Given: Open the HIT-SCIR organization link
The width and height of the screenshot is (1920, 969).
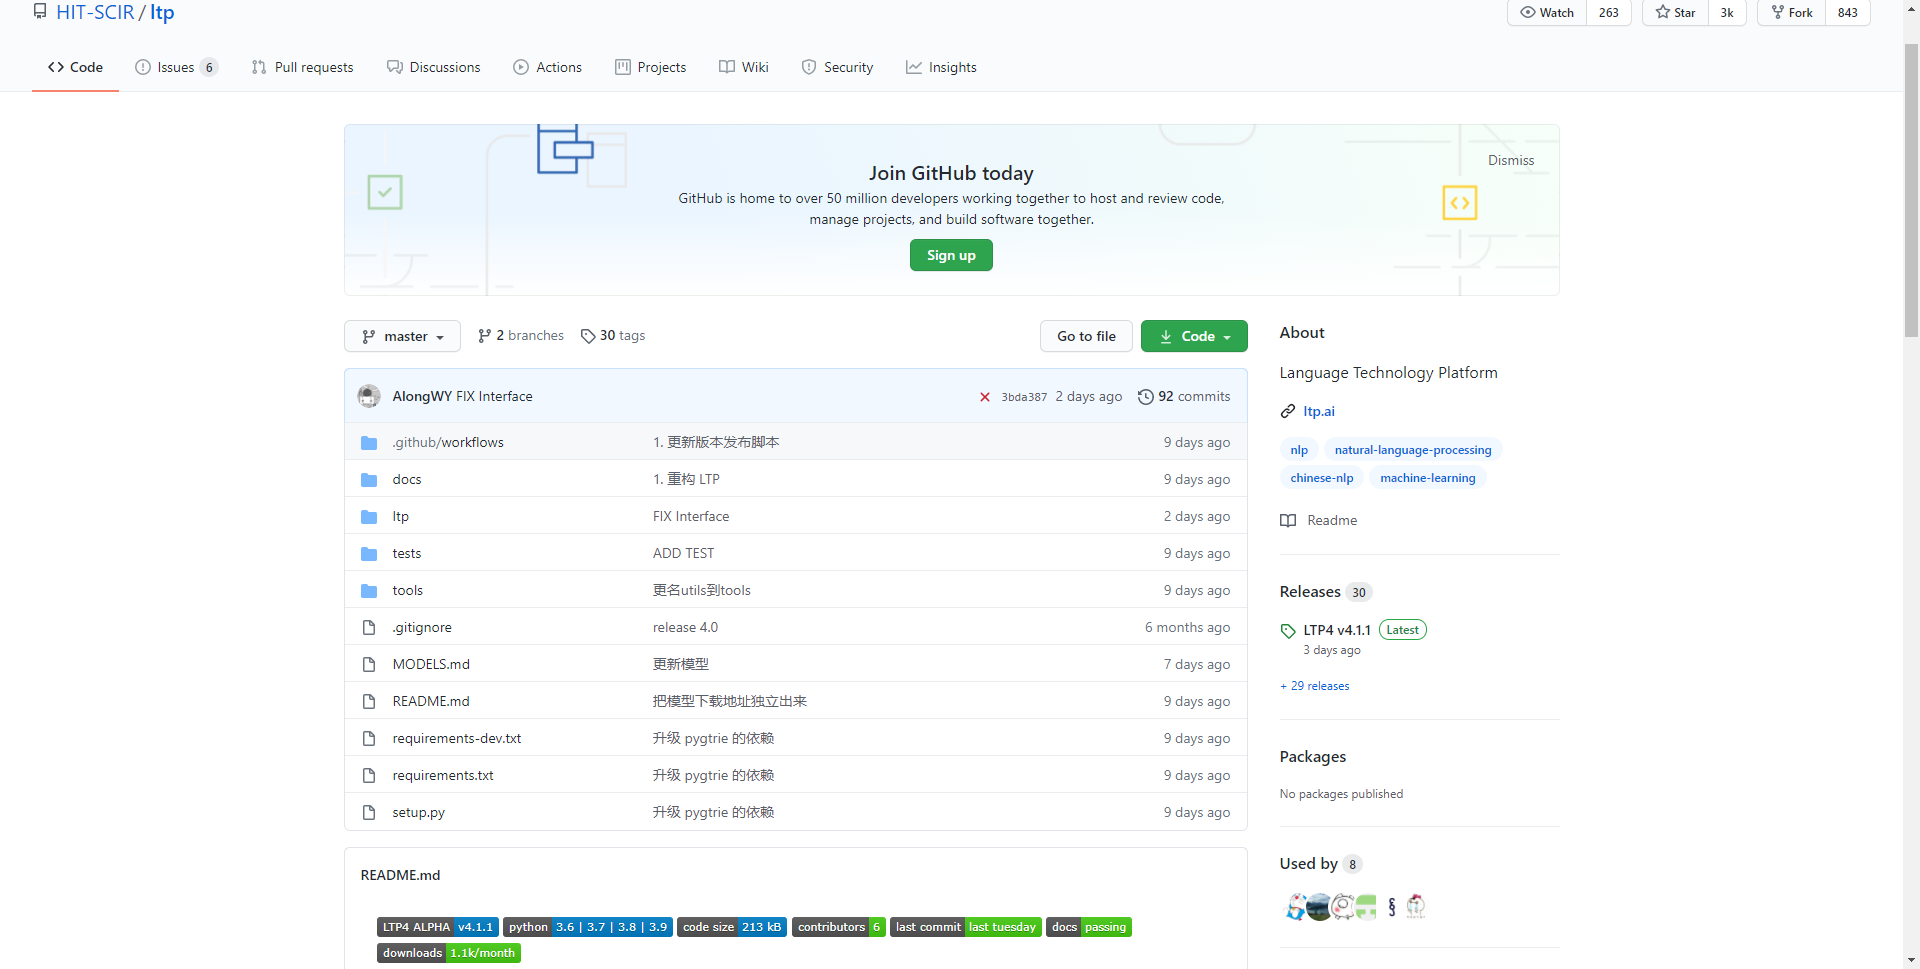Looking at the screenshot, I should (95, 12).
